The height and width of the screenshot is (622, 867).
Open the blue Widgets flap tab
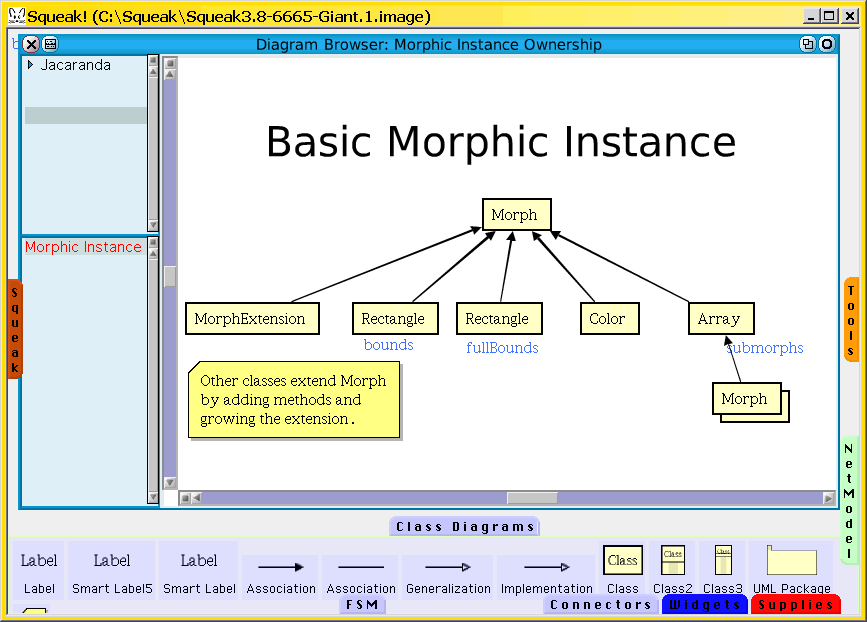[705, 605]
